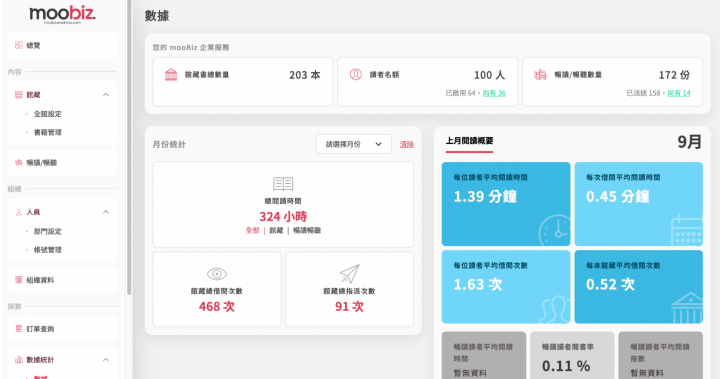Open 組織資料 sidebar item

click(62, 280)
